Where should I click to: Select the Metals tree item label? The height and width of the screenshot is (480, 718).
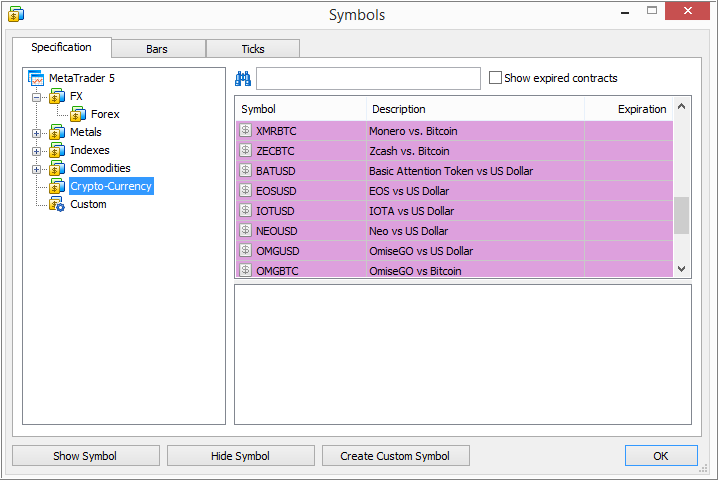tap(86, 132)
